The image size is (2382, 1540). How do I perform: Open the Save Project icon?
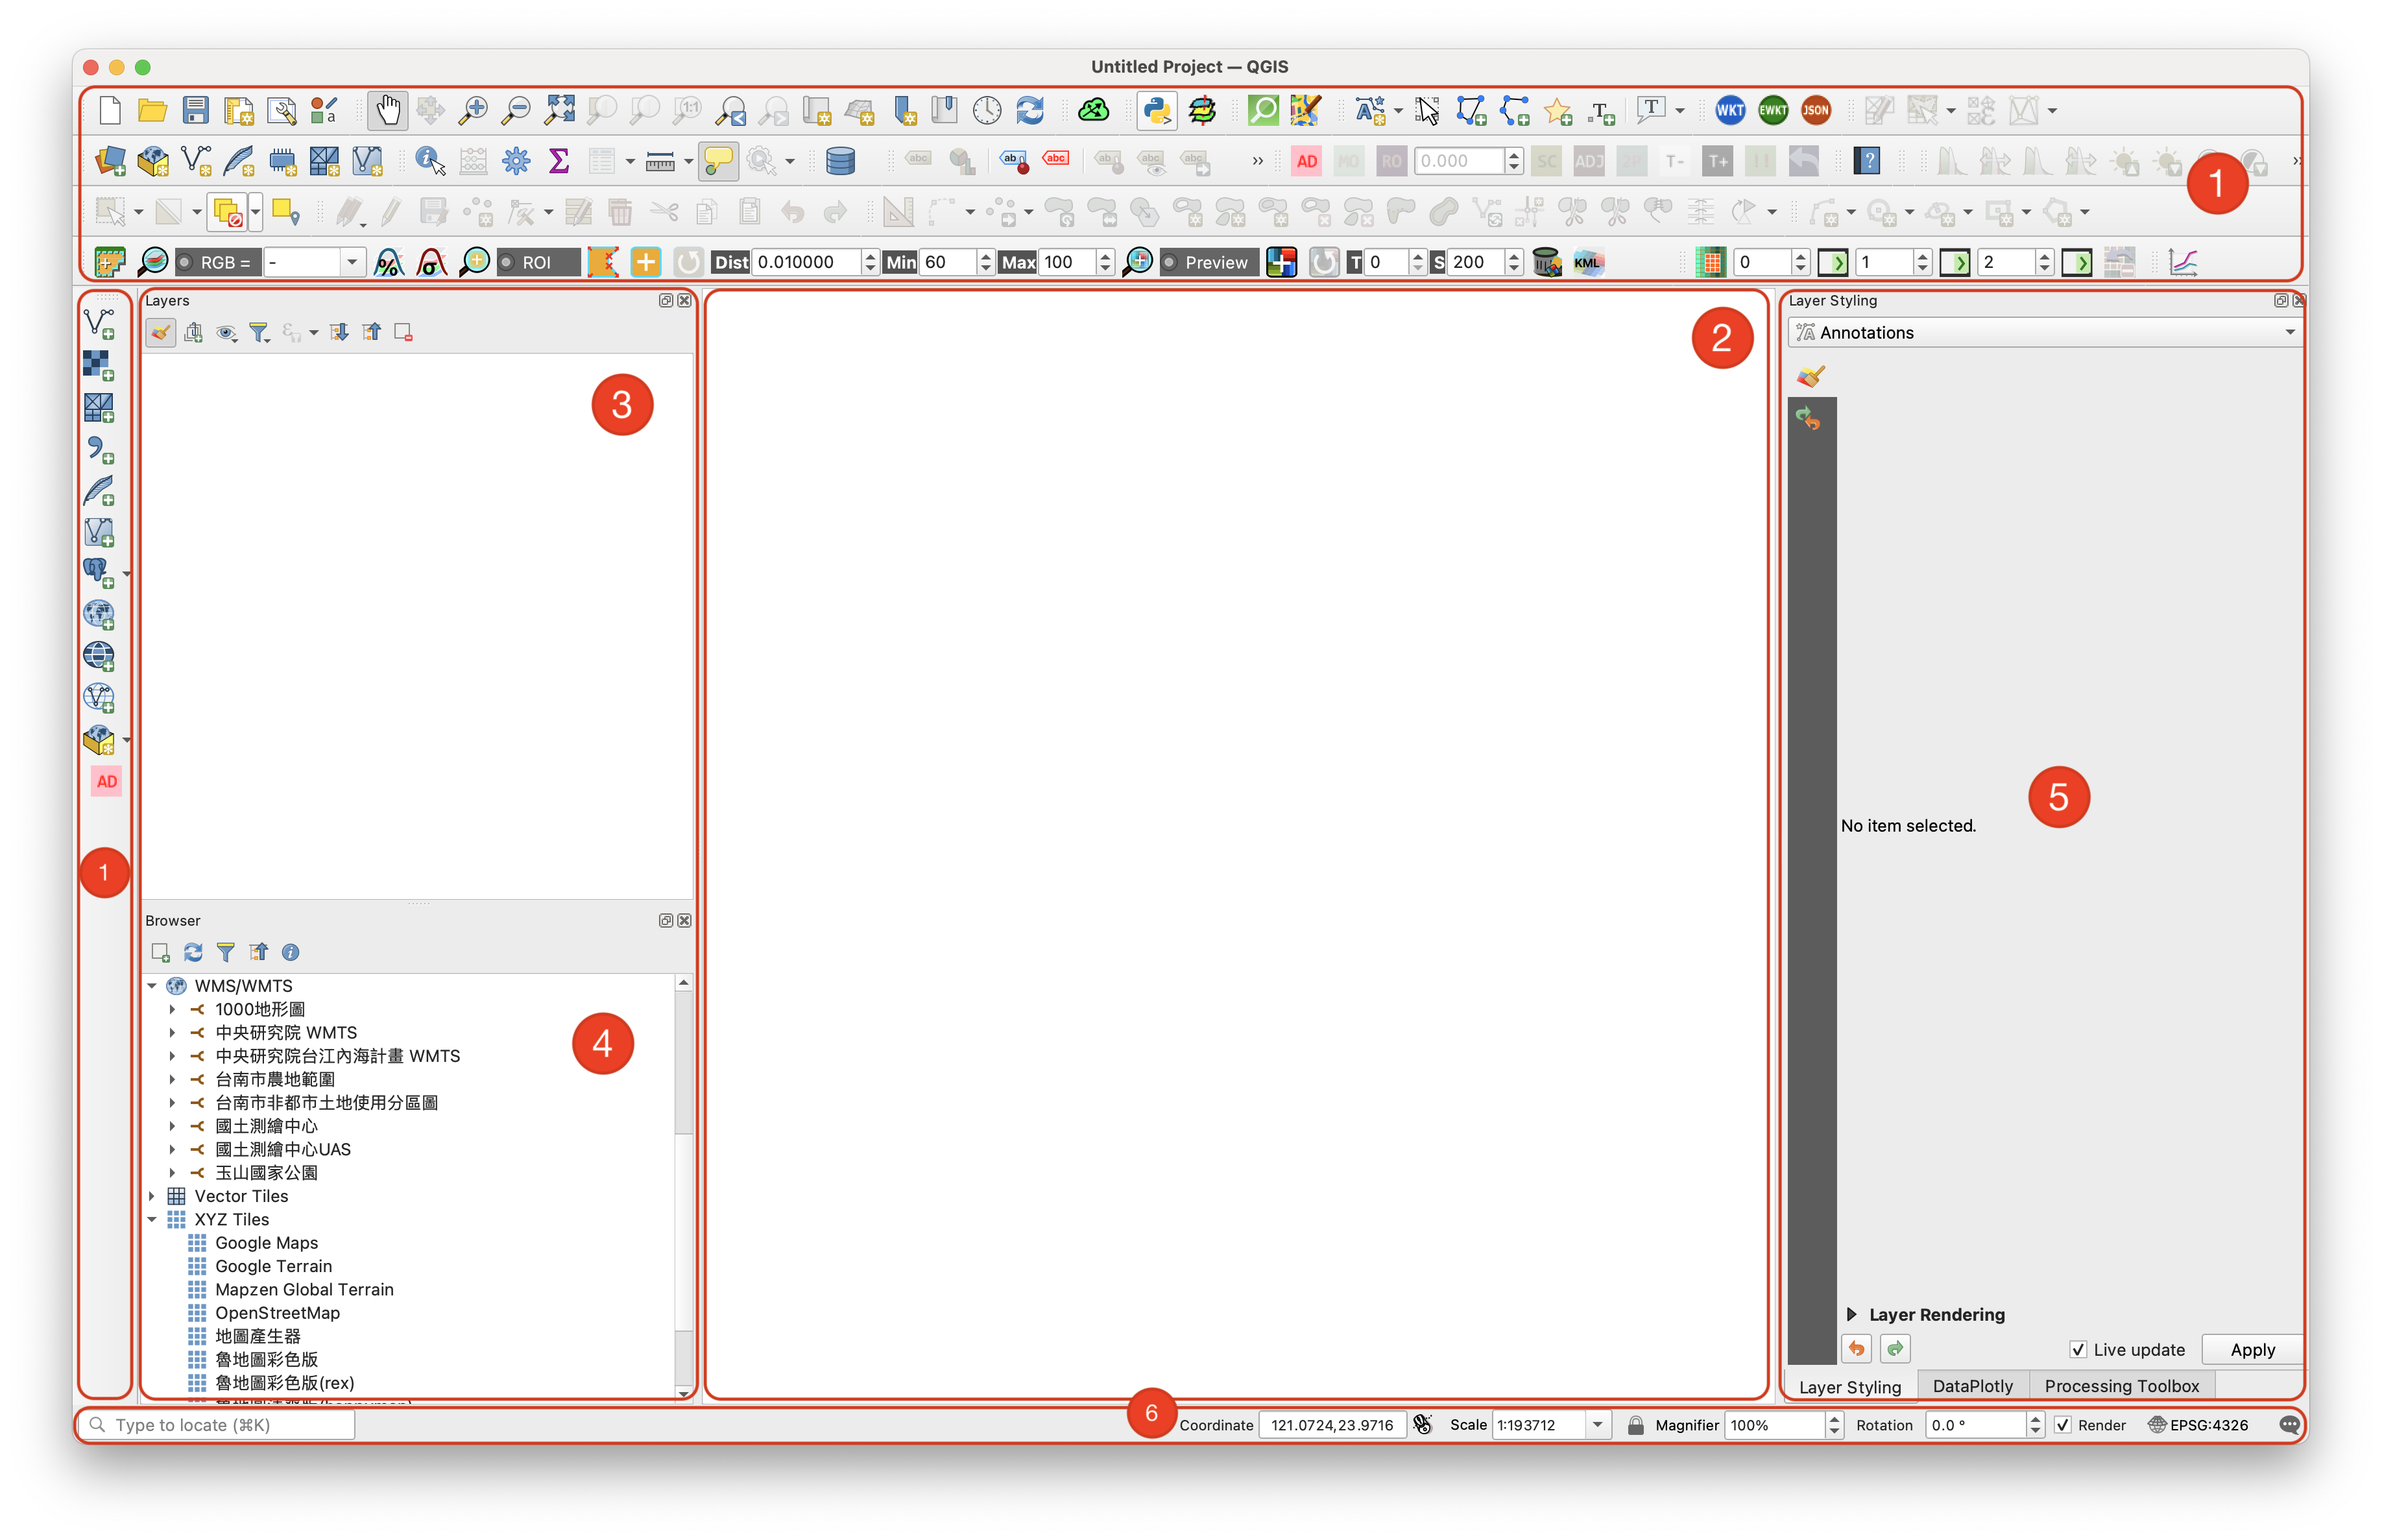195,111
